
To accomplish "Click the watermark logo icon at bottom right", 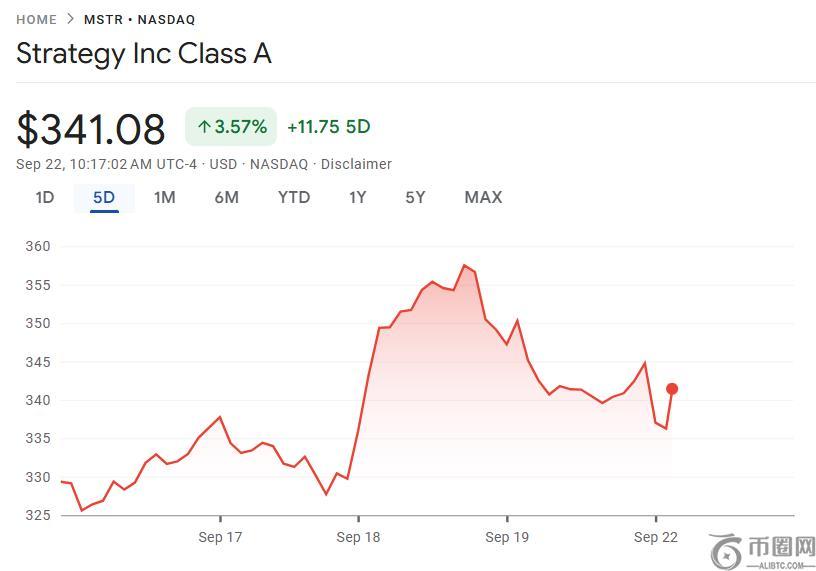I will (727, 549).
